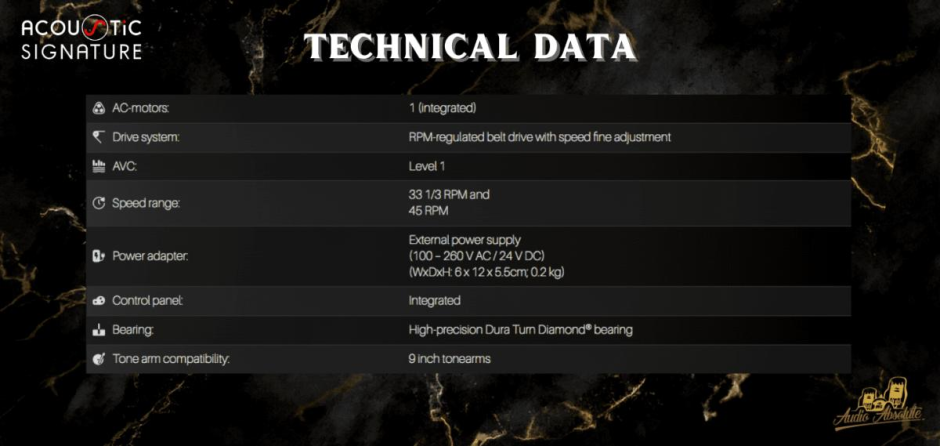Click the "33 1/3 RPM and" speed text

point(449,194)
